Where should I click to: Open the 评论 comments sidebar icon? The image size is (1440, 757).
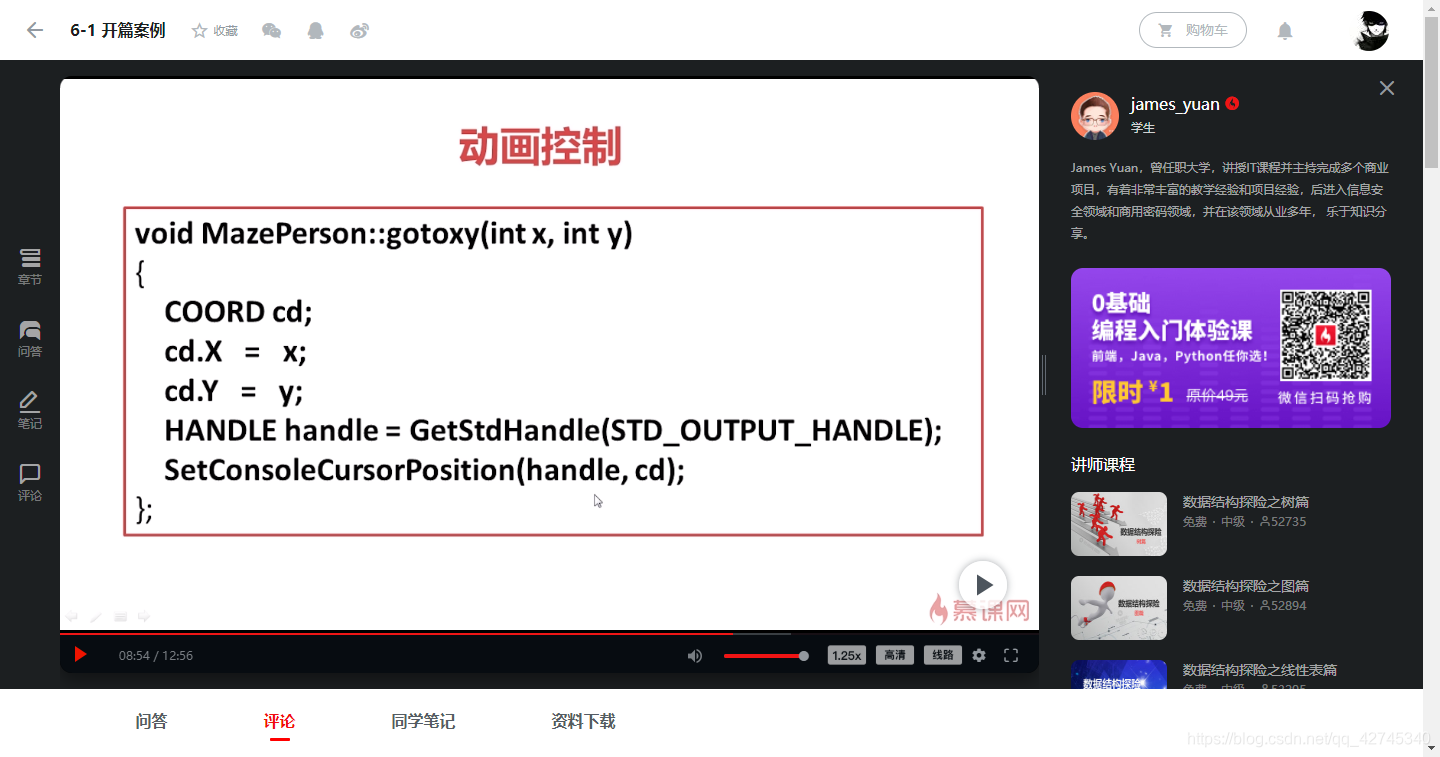point(30,483)
